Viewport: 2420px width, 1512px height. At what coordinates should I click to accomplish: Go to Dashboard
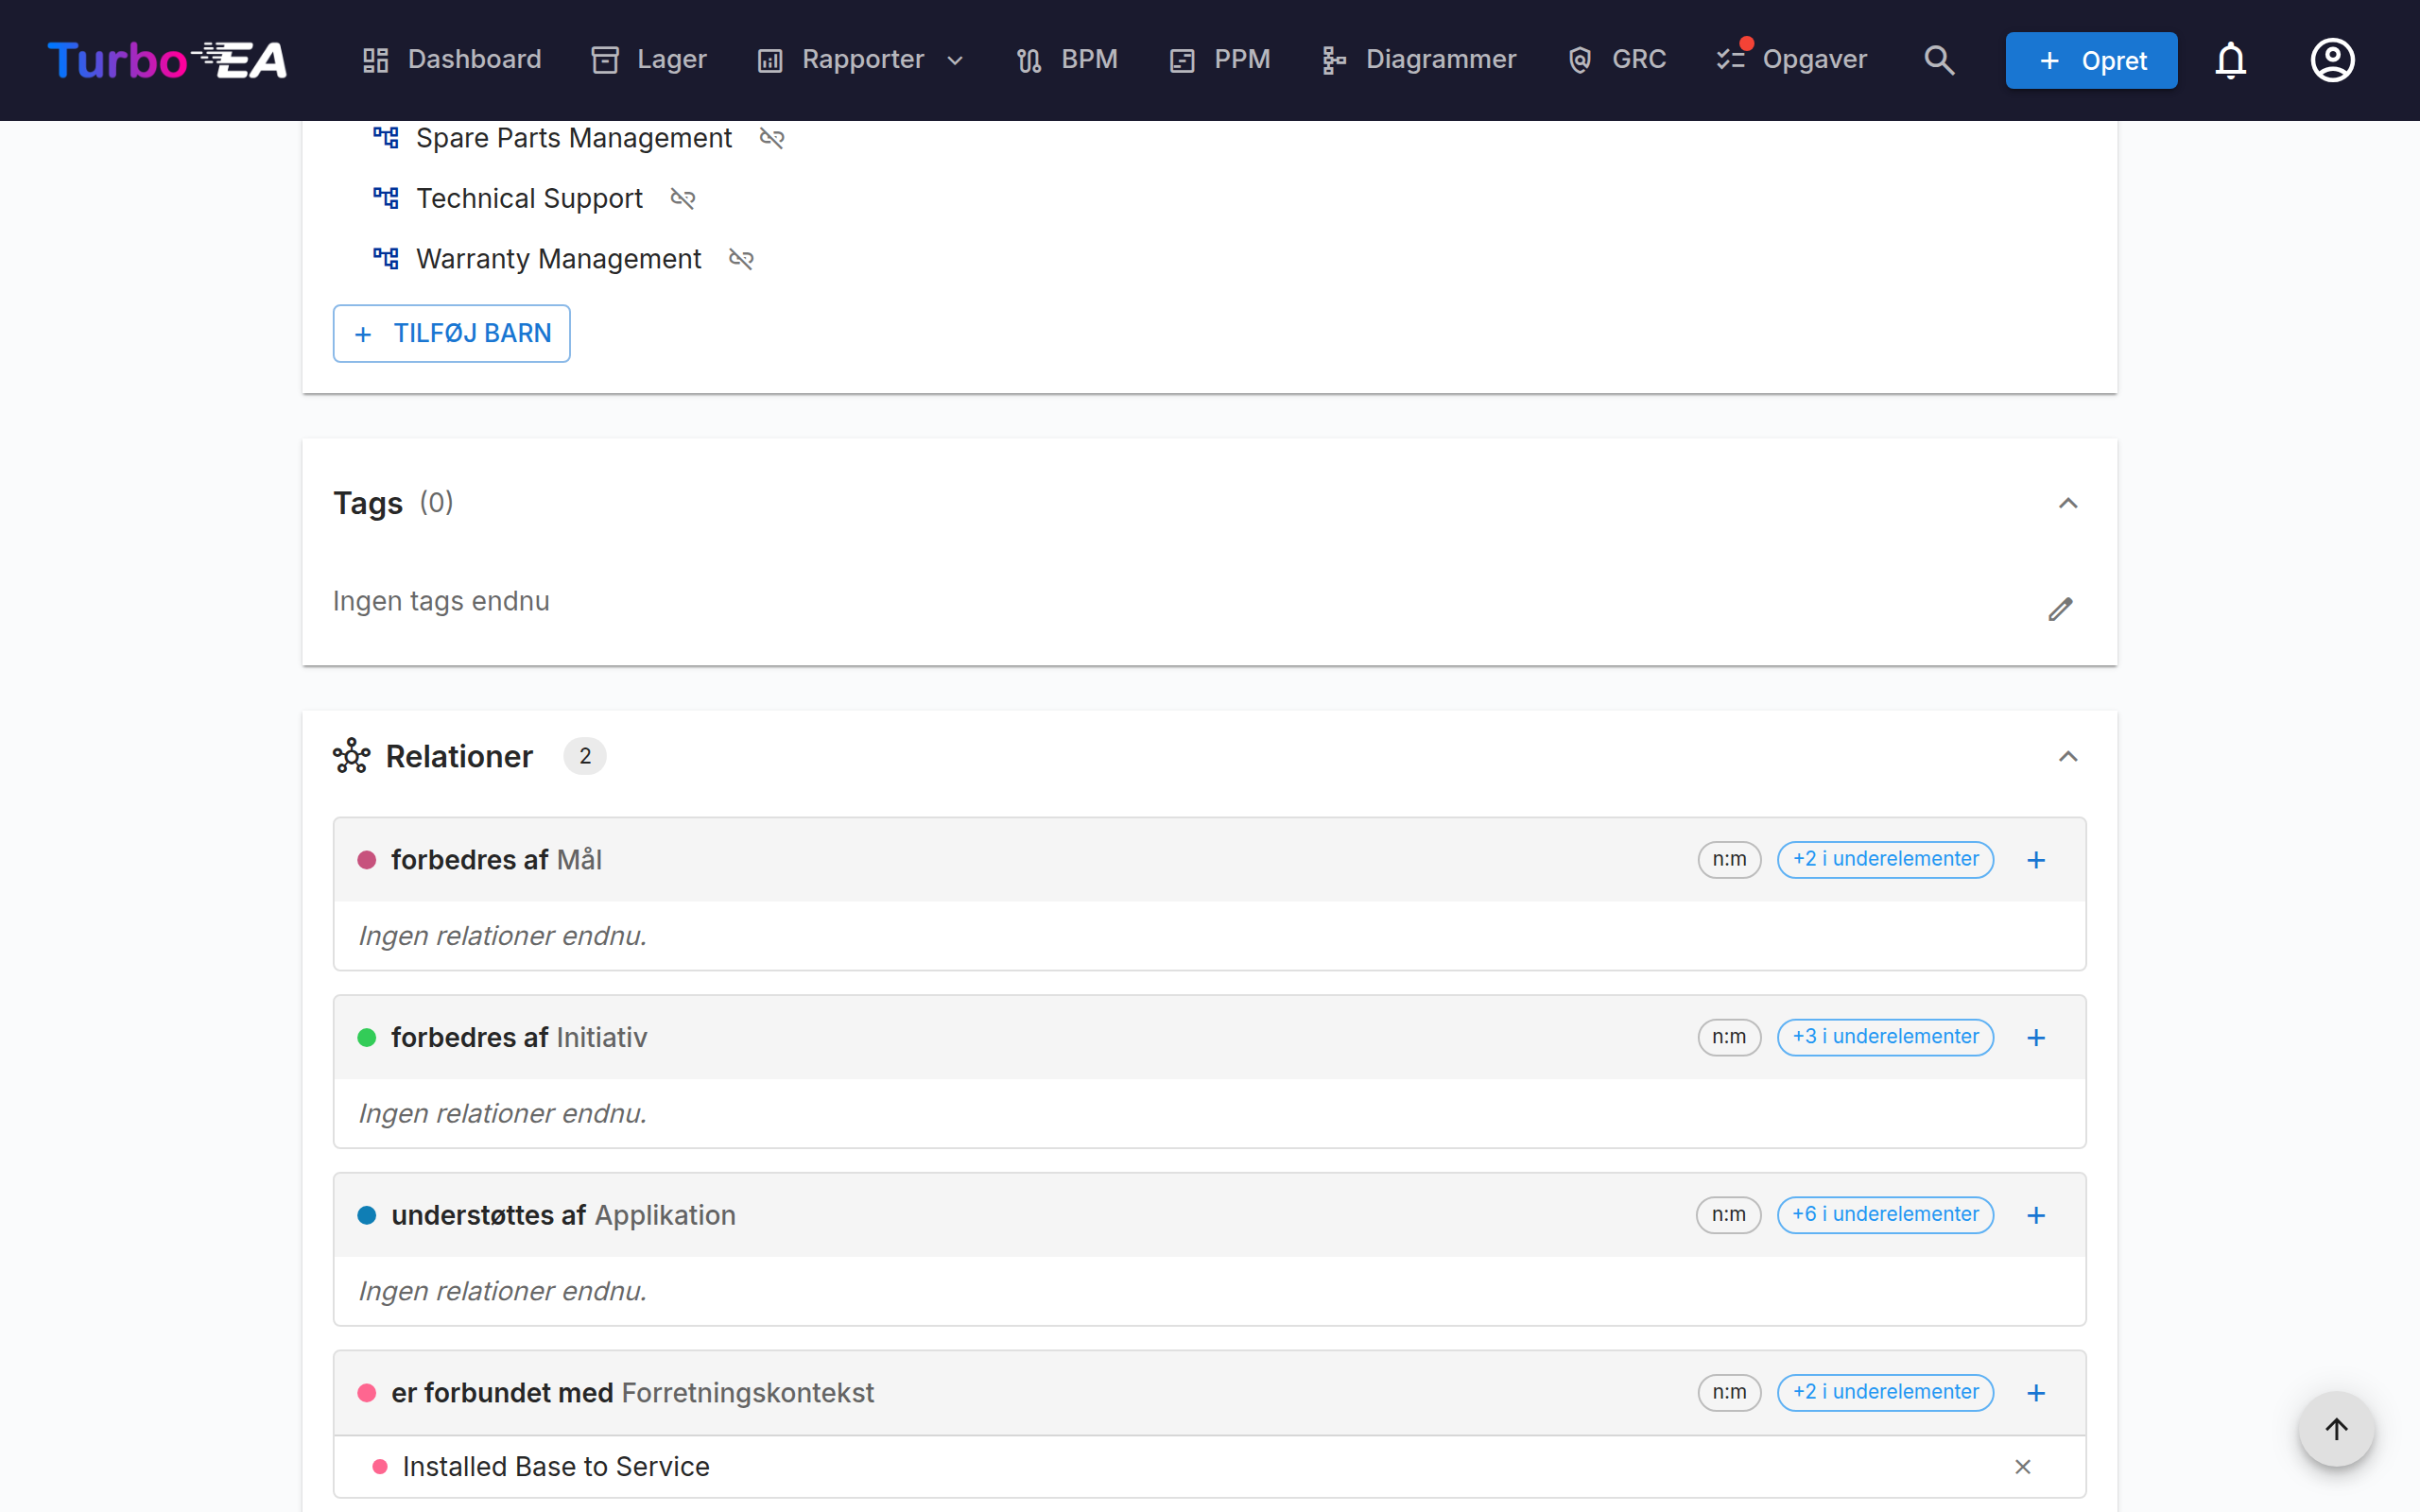[452, 60]
